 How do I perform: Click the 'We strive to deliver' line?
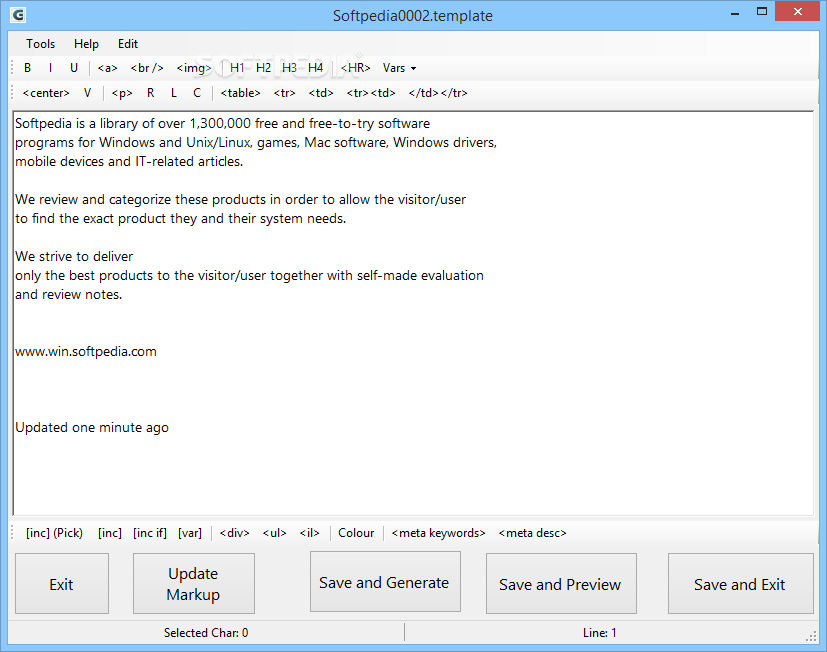click(x=74, y=256)
